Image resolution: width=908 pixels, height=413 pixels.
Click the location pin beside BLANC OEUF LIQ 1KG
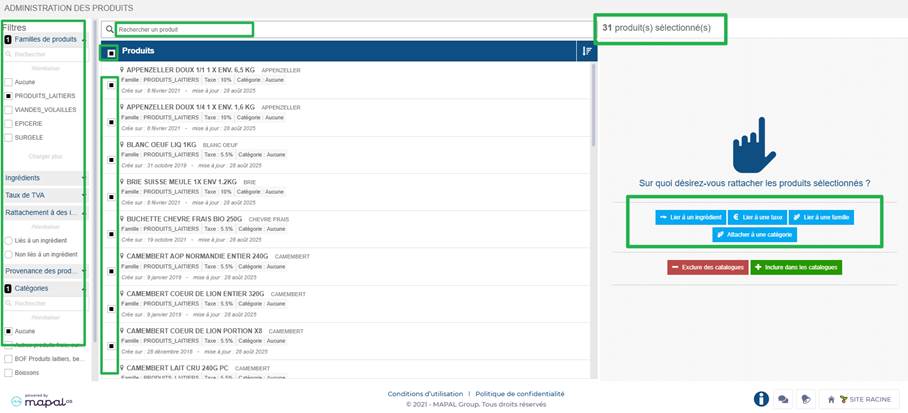tap(122, 144)
